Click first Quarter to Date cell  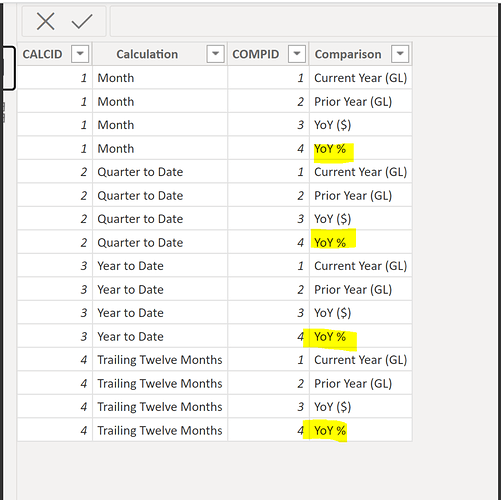coord(160,172)
